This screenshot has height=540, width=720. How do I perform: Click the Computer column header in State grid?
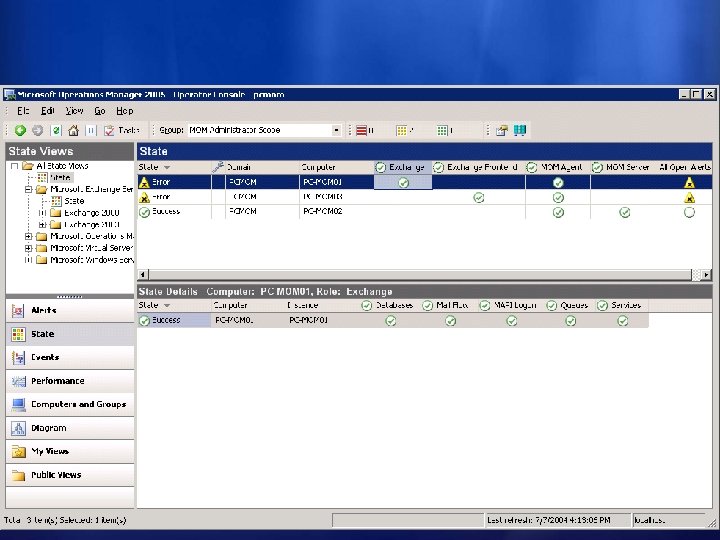point(337,167)
